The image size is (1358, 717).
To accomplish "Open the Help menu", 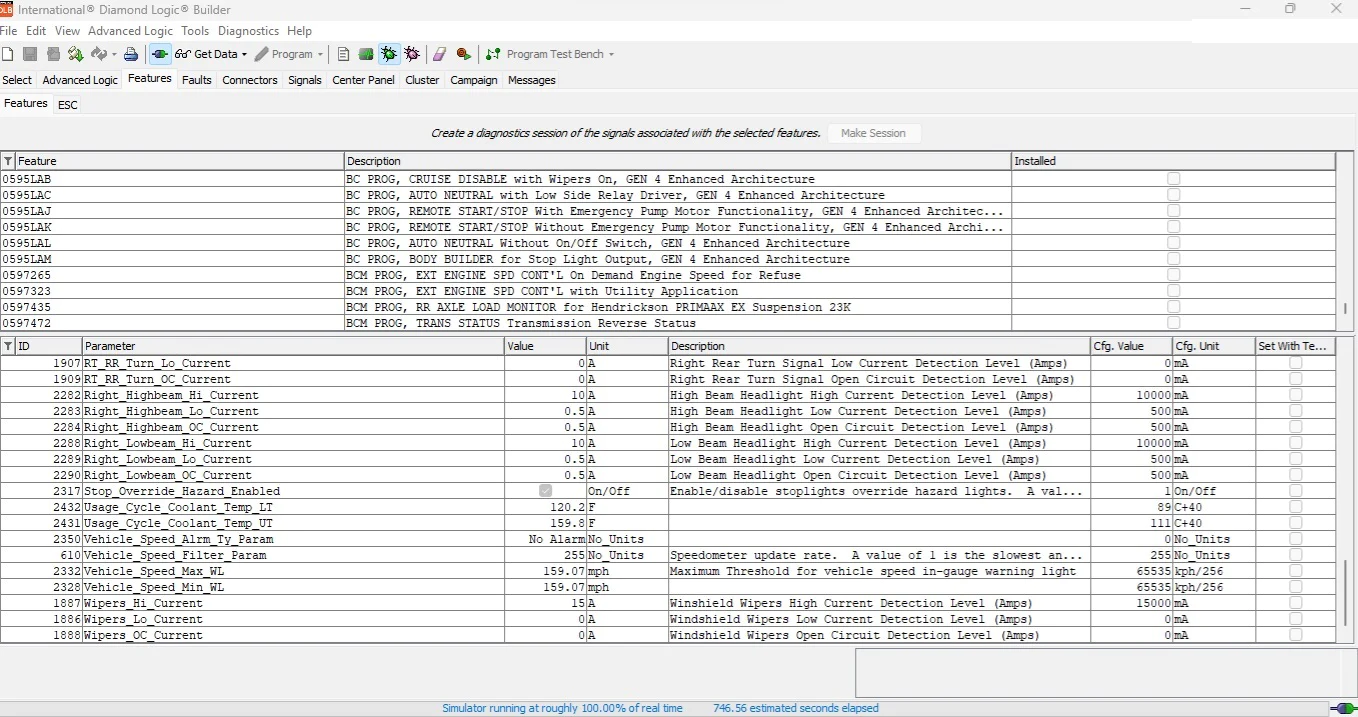I will coord(299,31).
